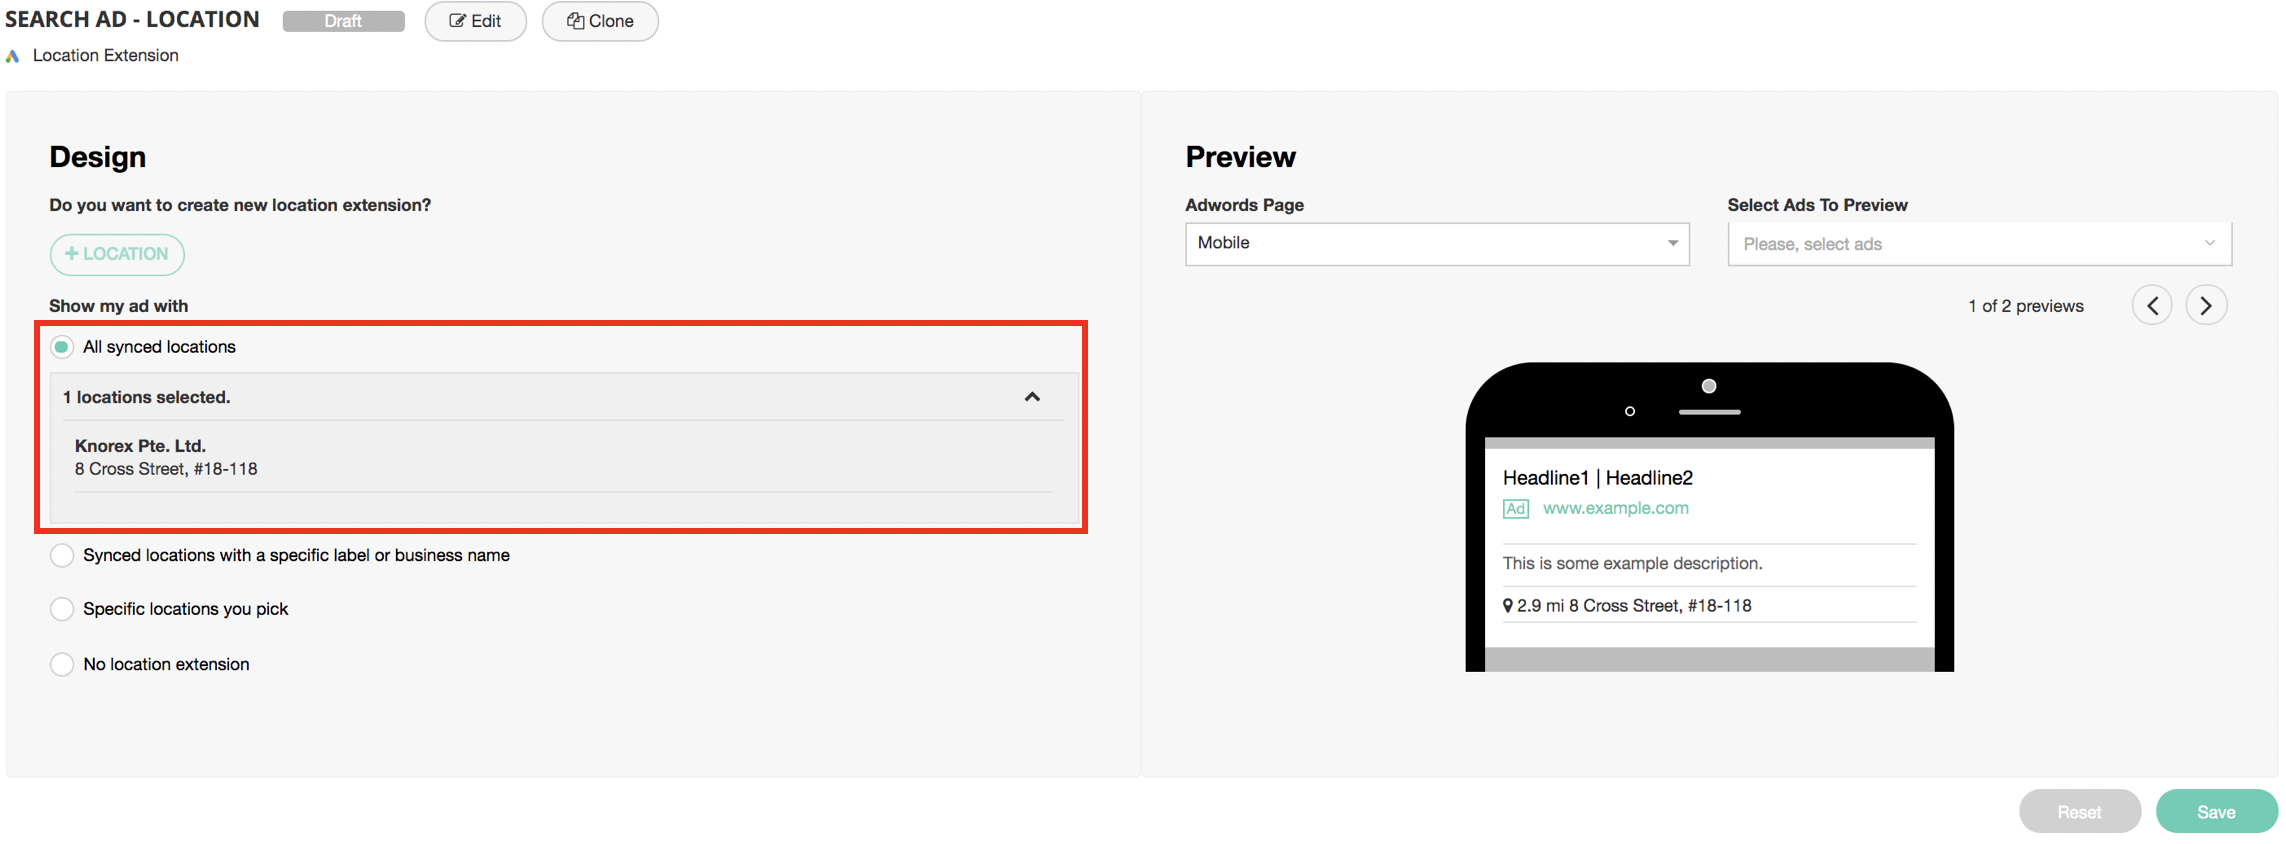Open Select Ads To Preview dropdown
This screenshot has height=844, width=2286.
pyautogui.click(x=1978, y=244)
